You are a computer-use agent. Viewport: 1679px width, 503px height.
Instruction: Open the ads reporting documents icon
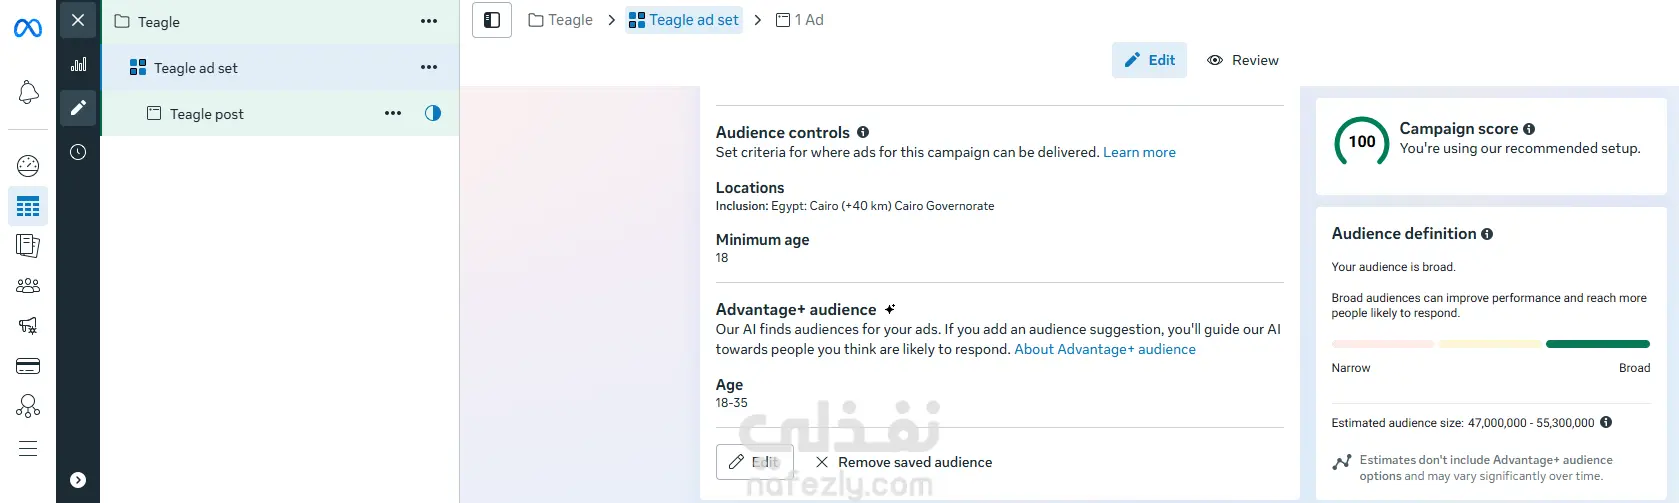coord(28,246)
